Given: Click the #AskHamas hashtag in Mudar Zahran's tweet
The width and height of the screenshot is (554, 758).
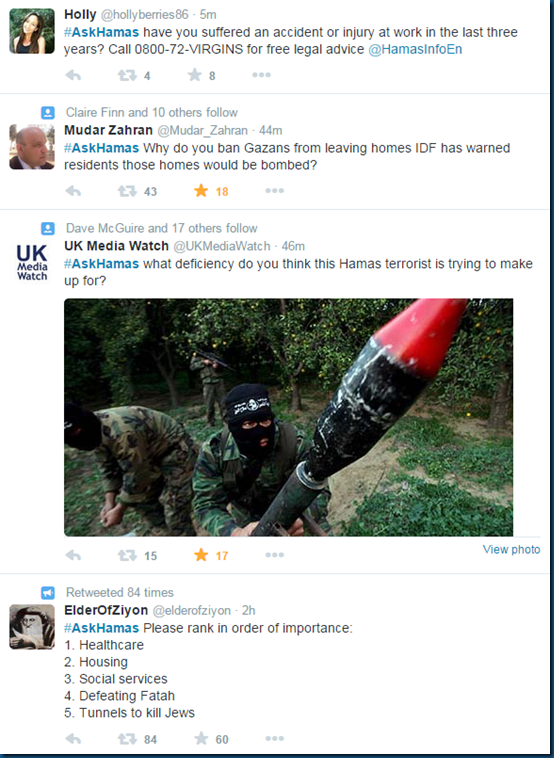Looking at the screenshot, I should 101,147.
